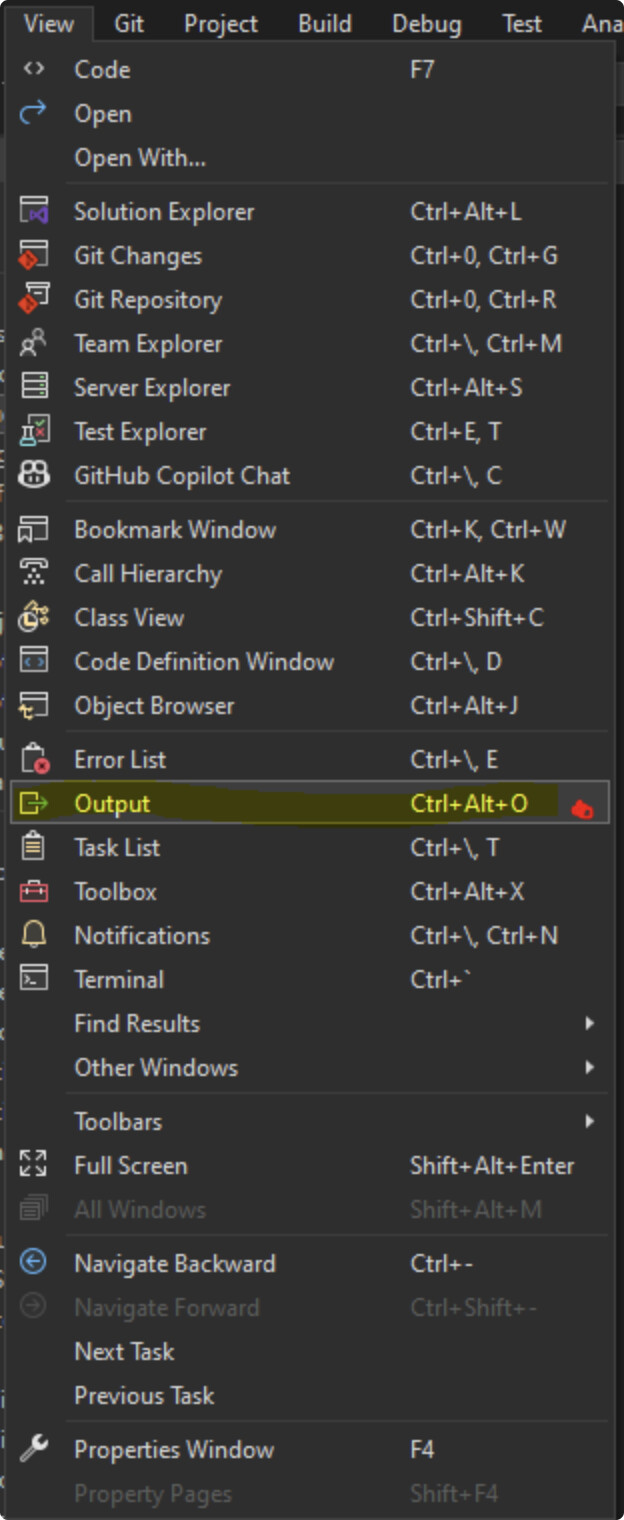This screenshot has height=1520, width=624.
Task: Select the highlighted Output menu entry
Action: (x=112, y=804)
